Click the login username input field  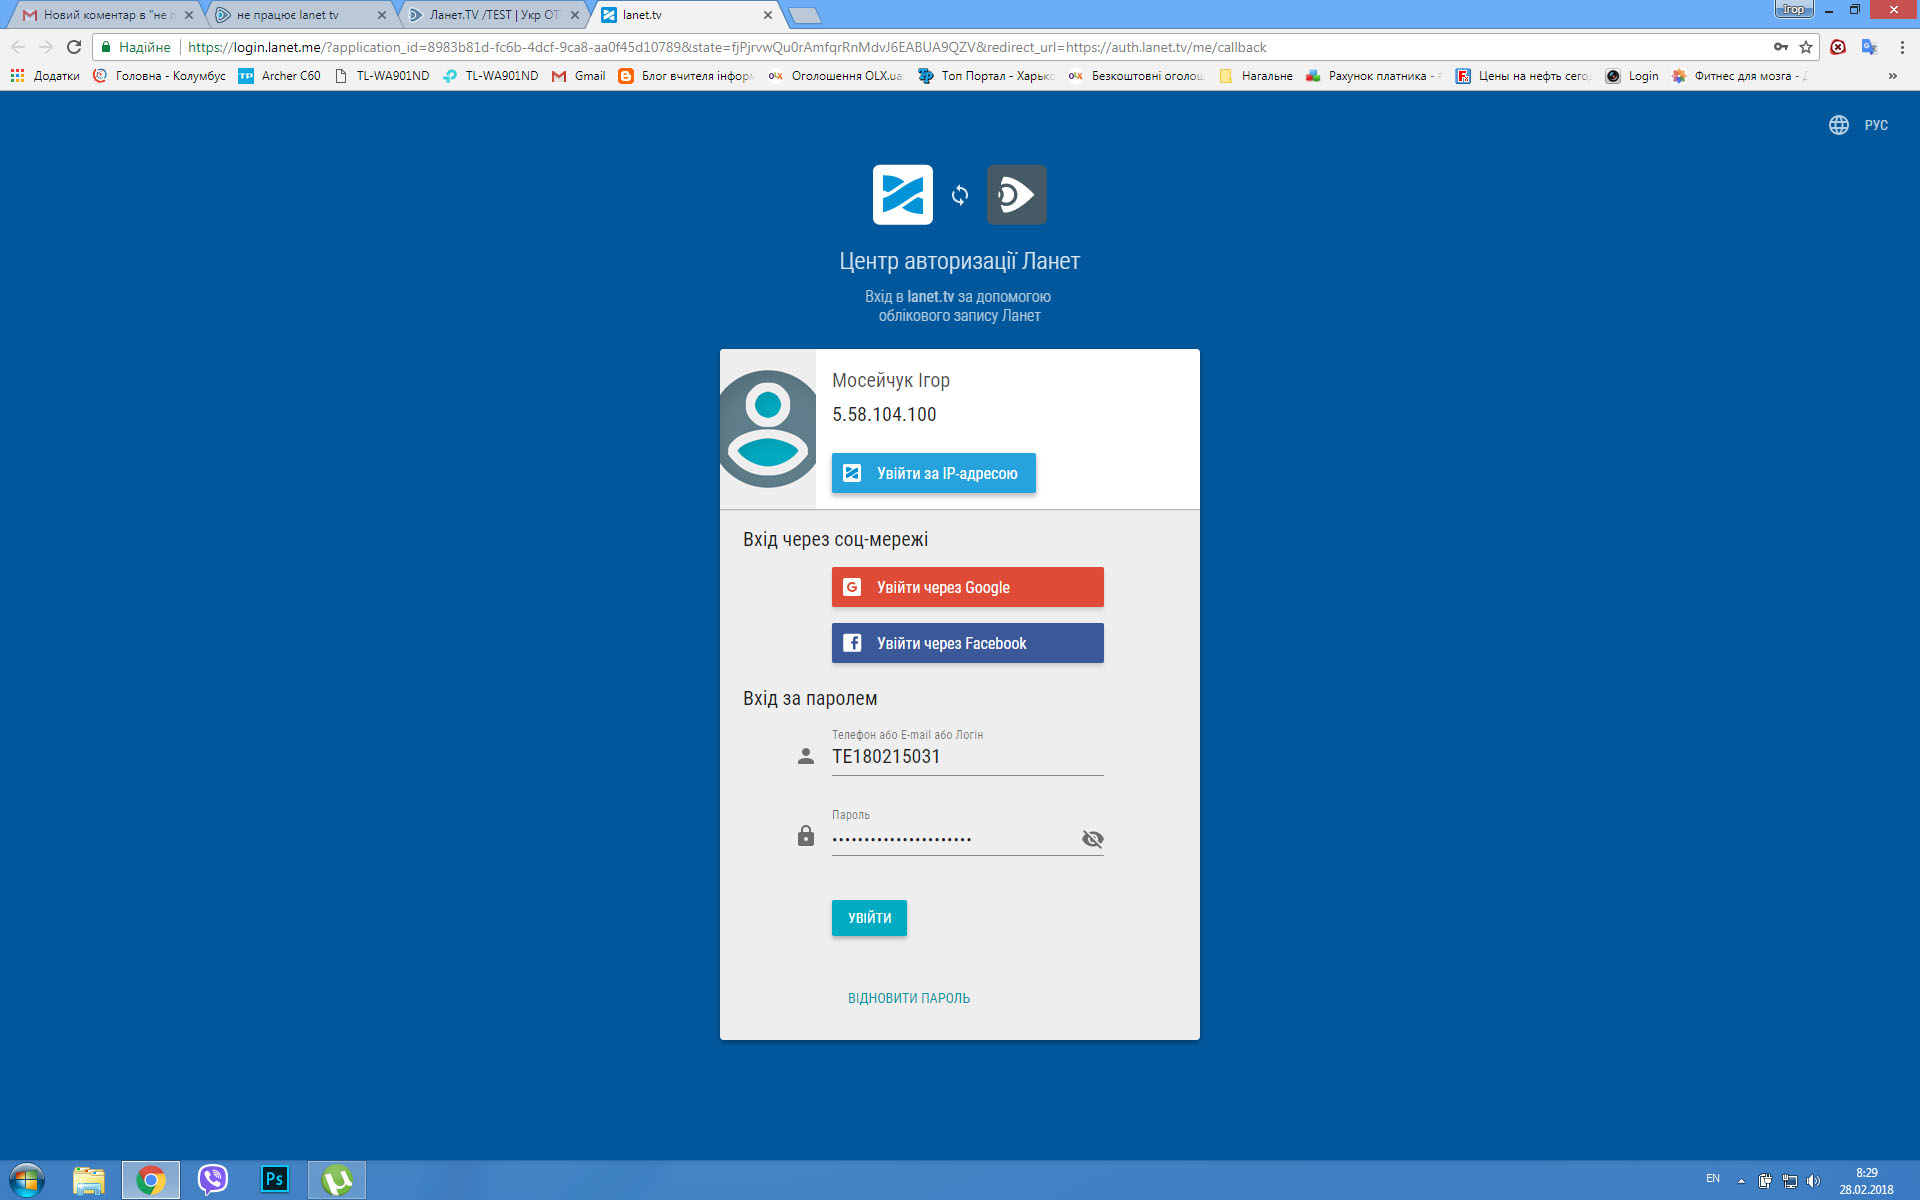point(966,757)
